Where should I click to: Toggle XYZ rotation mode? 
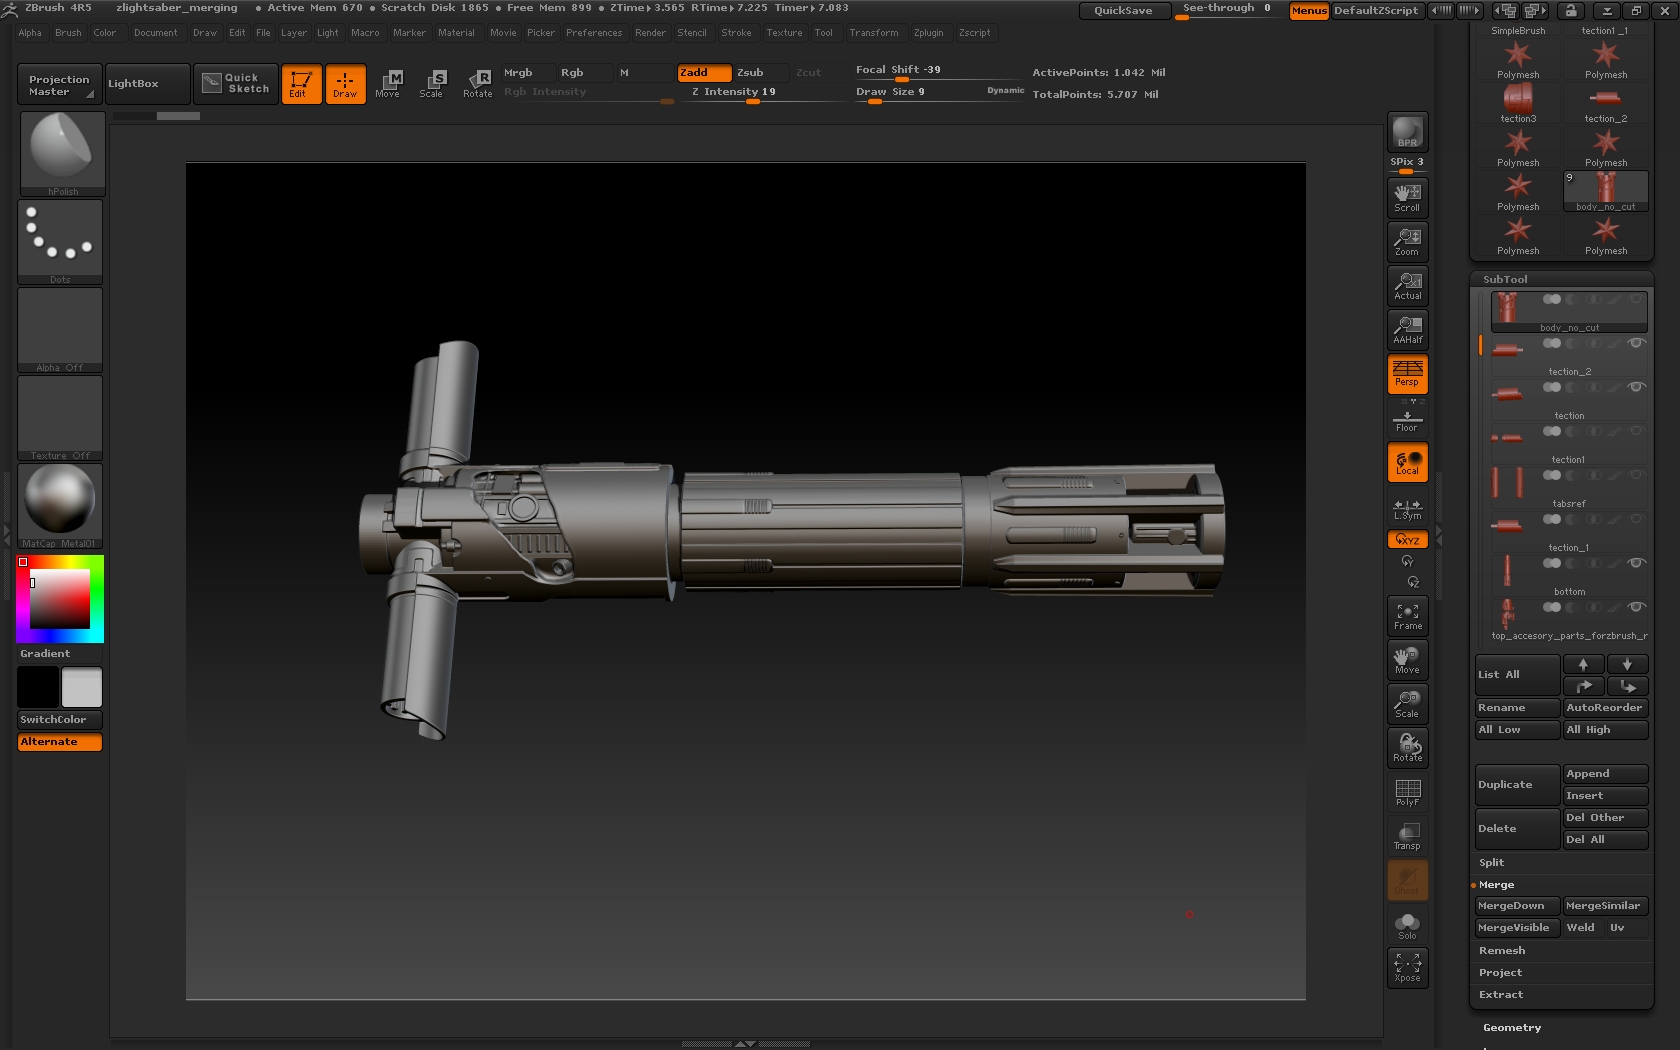[1407, 539]
